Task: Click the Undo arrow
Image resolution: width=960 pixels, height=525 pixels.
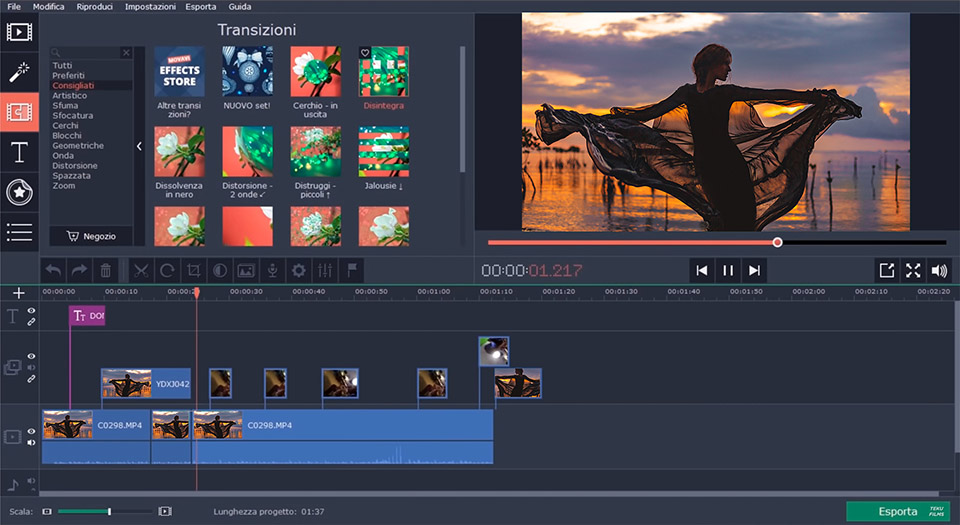Action: click(54, 270)
